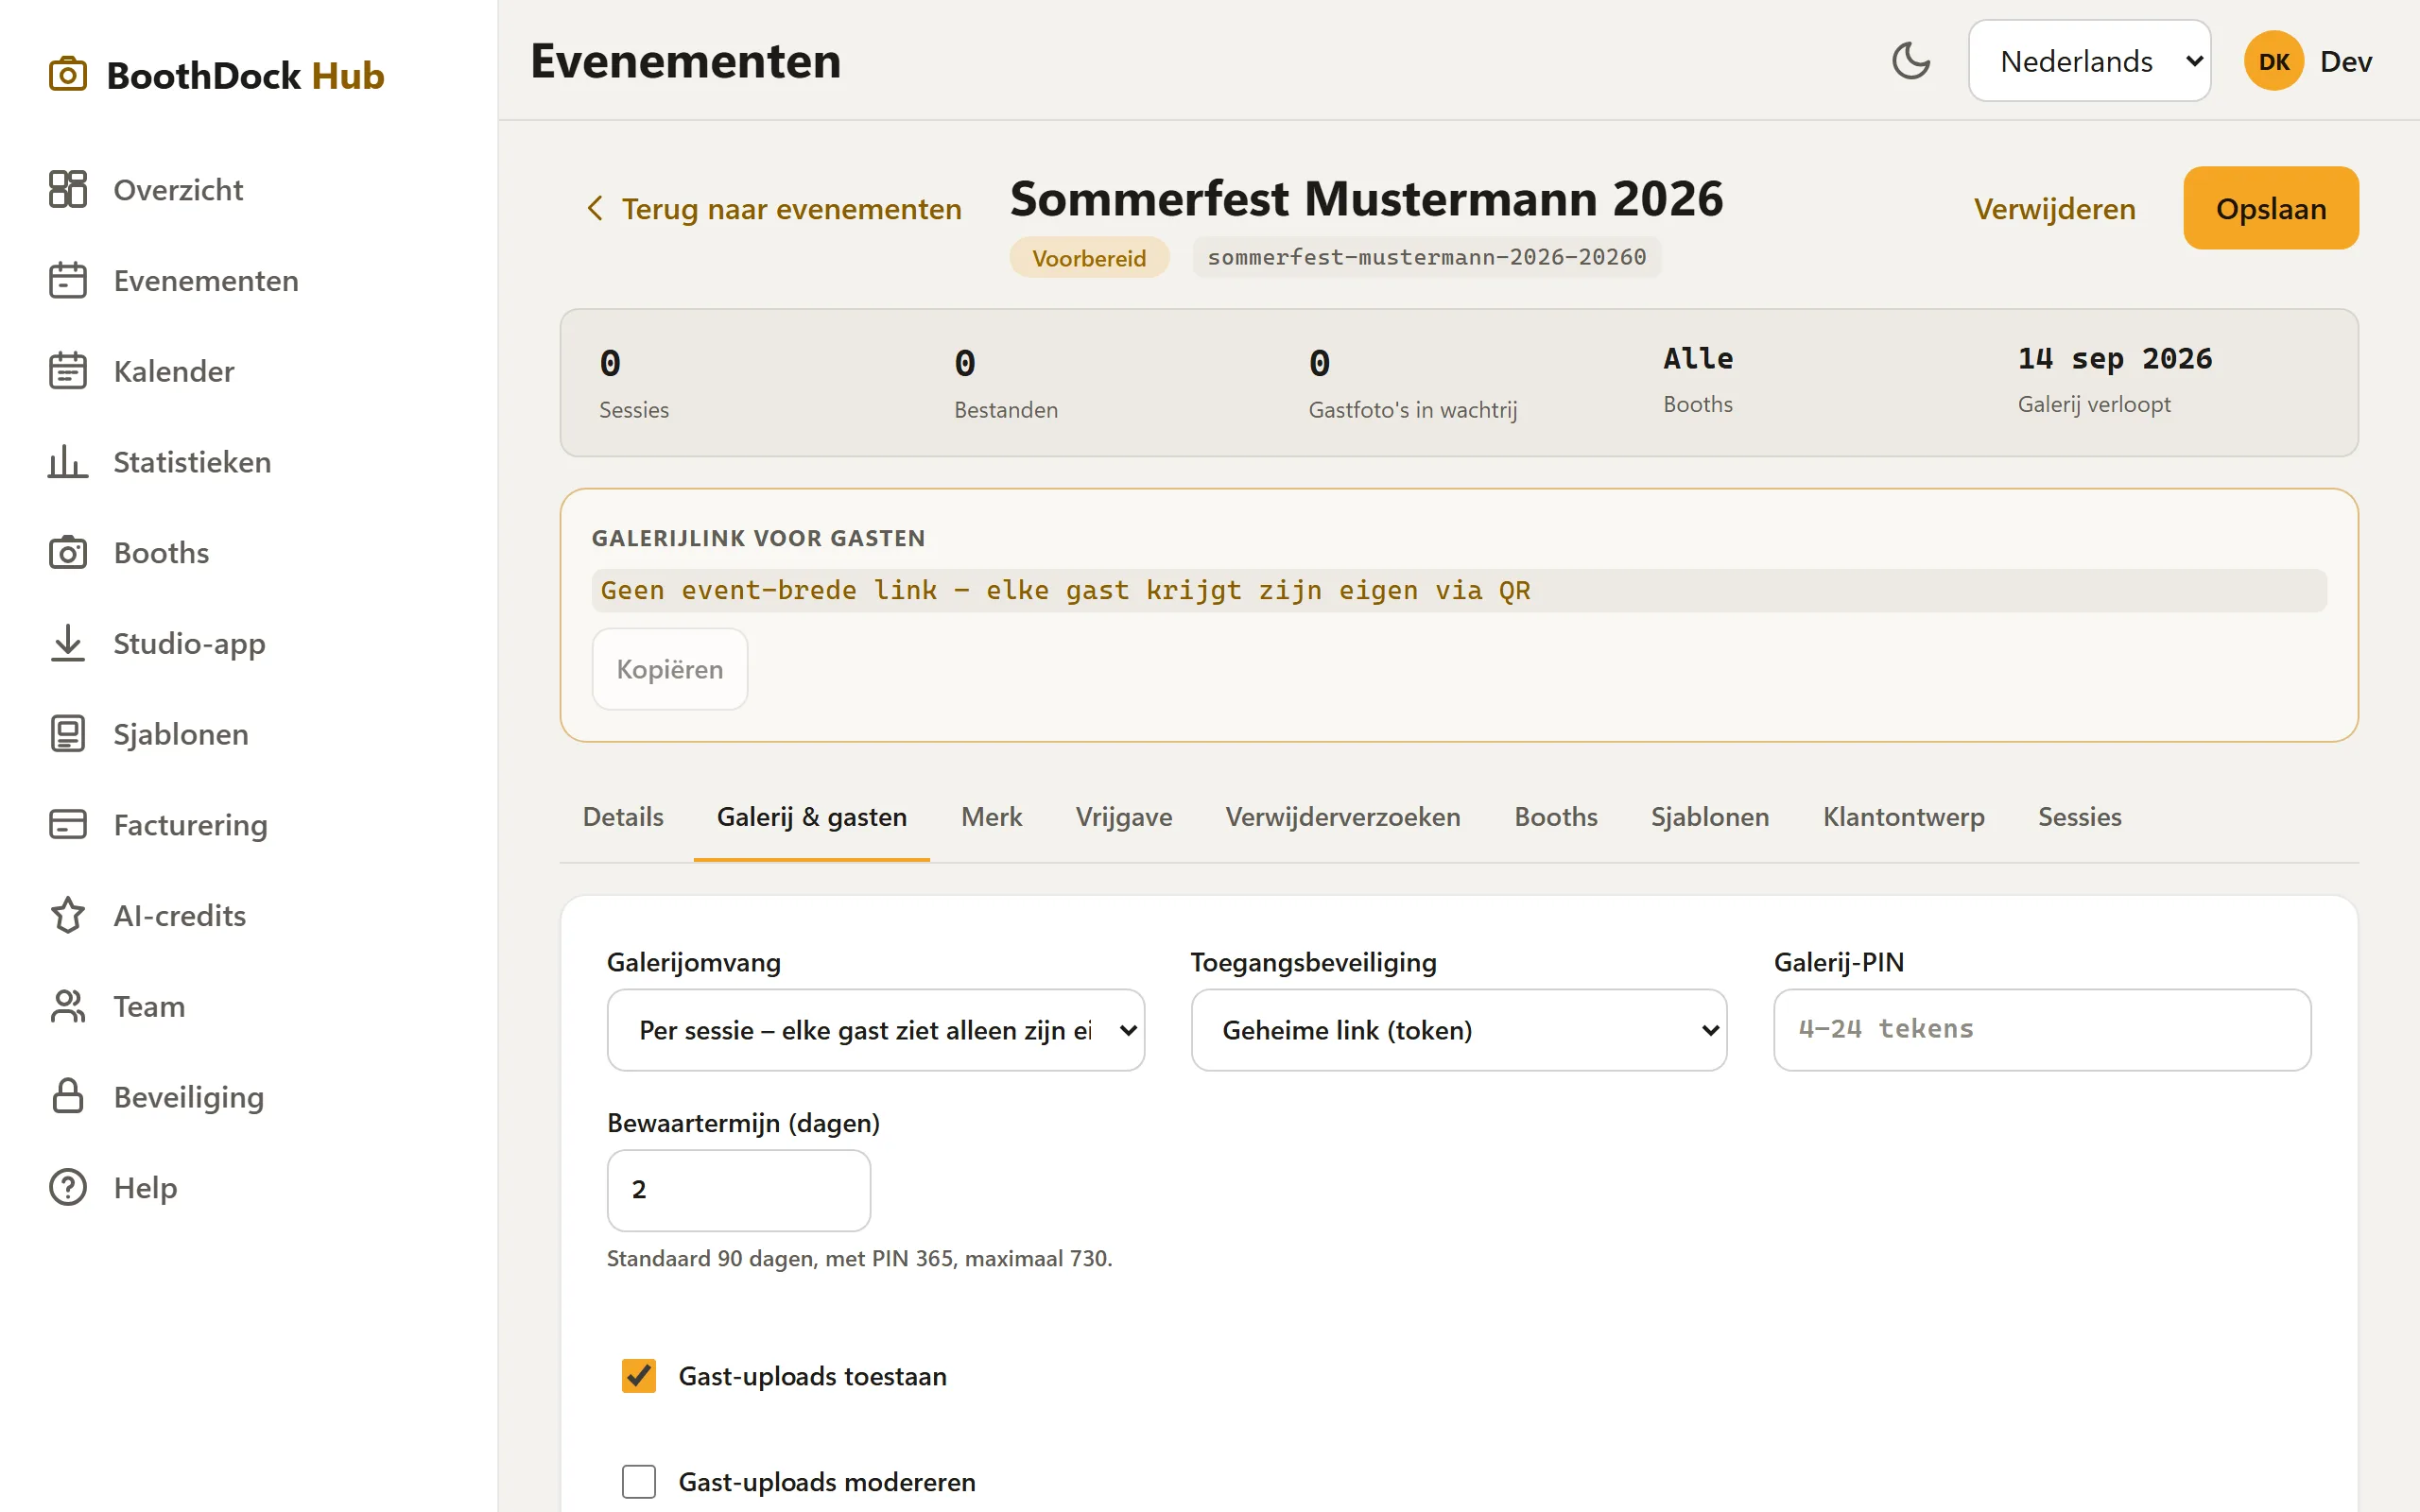Open Beveiliging via the lock icon

pos(68,1097)
